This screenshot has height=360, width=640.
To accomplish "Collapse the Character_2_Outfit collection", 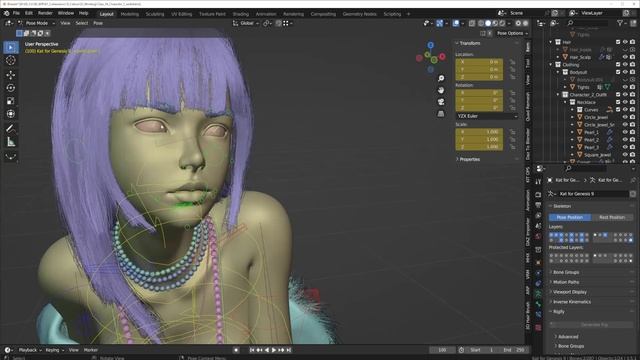I will (558, 95).
